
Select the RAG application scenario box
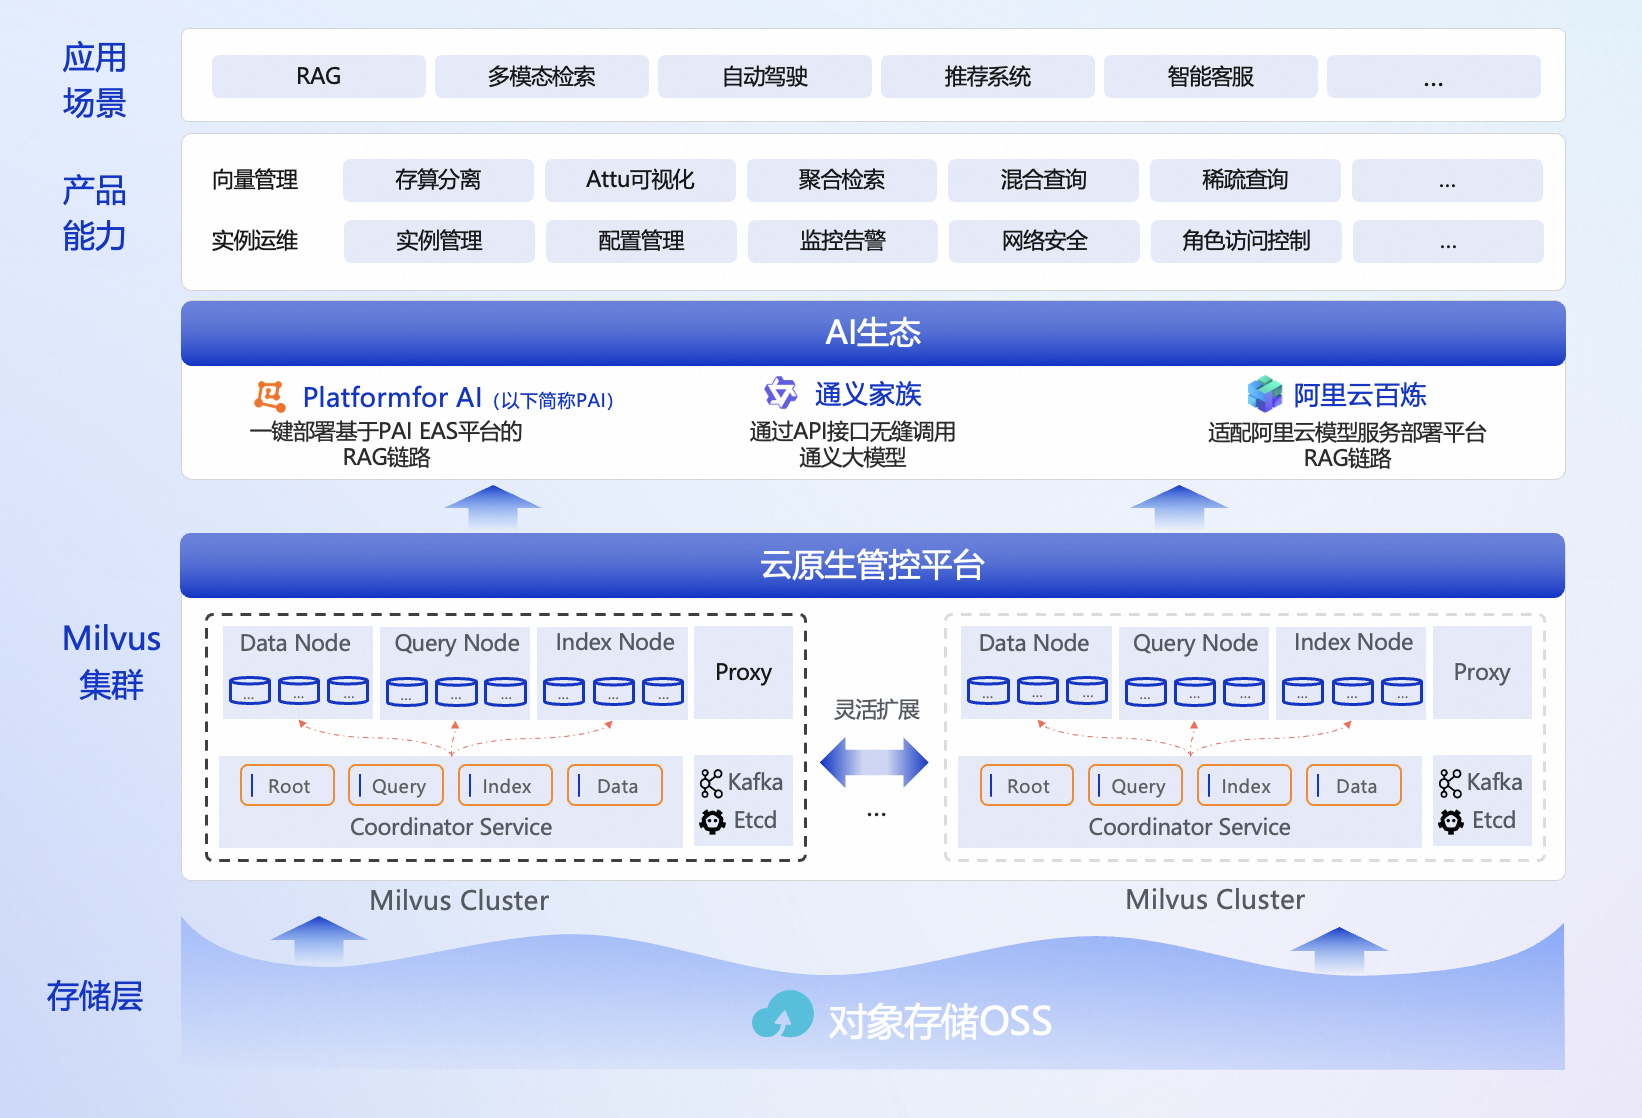point(319,77)
